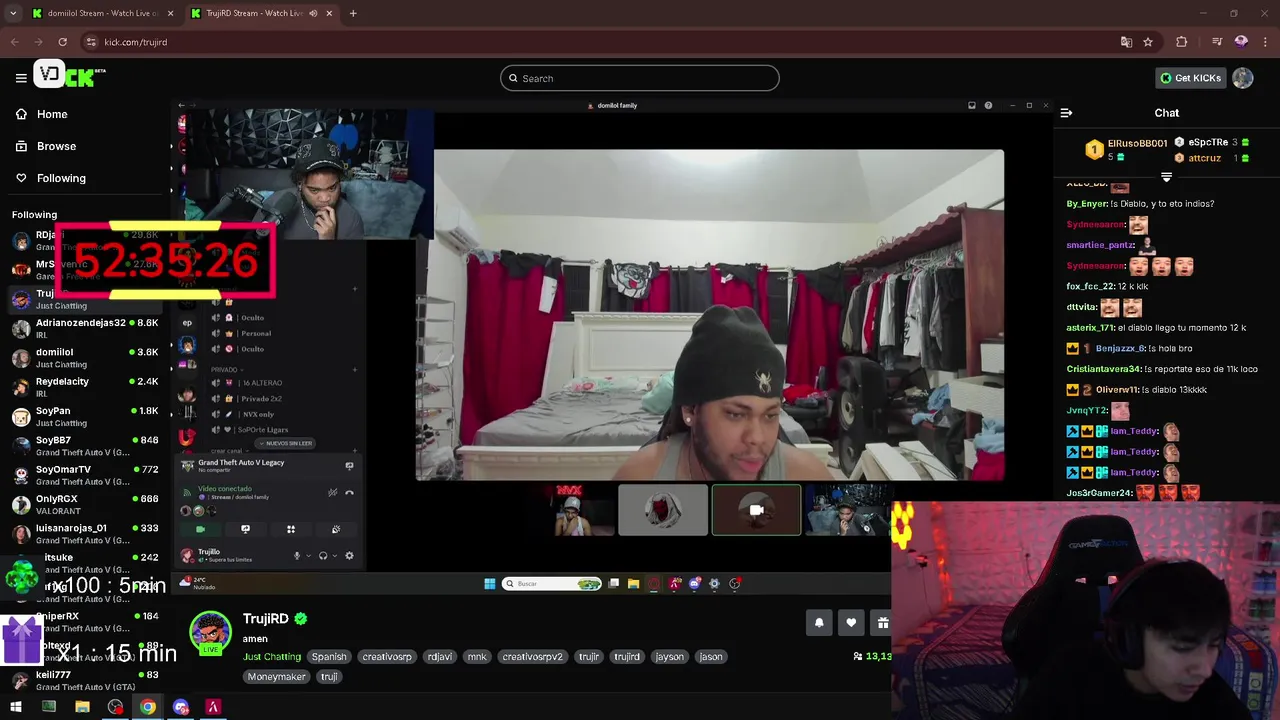Viewport: 1280px width, 720px height.
Task: Open the Kick hamburger sidebar menu
Action: 21,78
